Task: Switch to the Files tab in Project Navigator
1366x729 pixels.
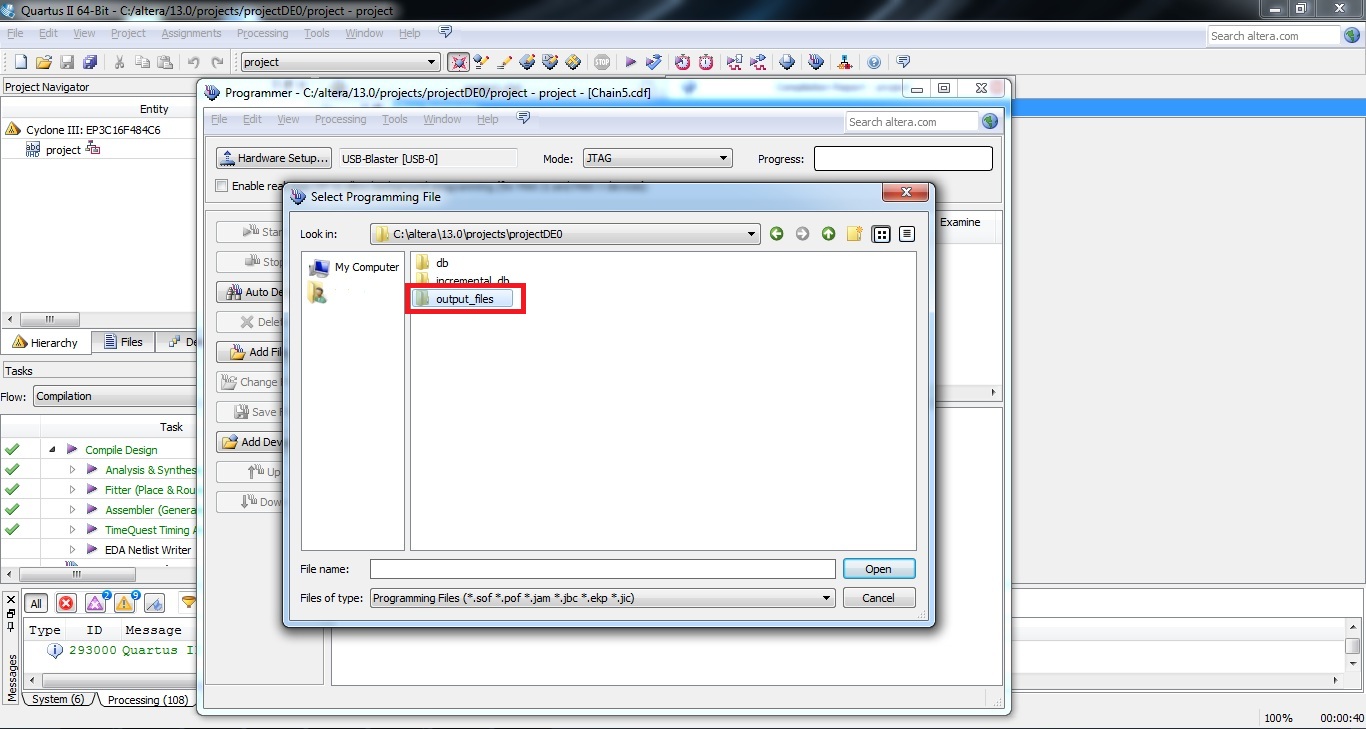Action: click(x=121, y=342)
